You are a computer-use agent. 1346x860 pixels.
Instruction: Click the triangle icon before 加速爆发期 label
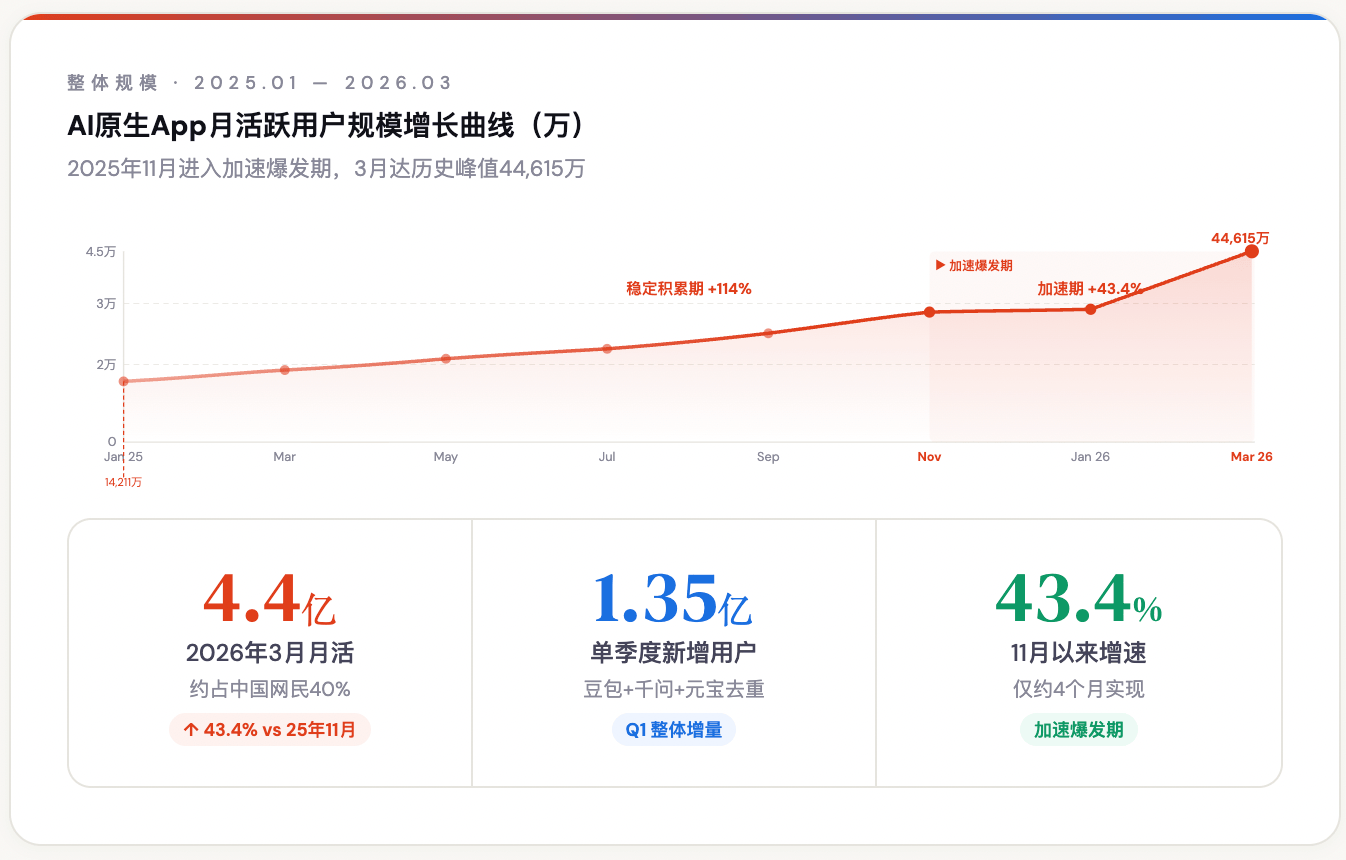click(x=940, y=266)
